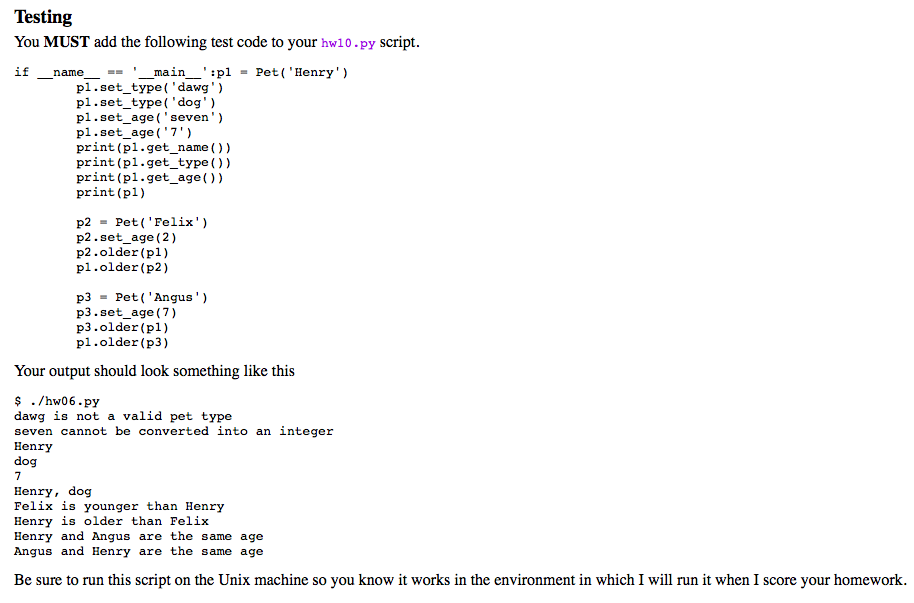Click the p1.set_type('dawg') code line
Viewport: 914px width, 603px height.
tap(142, 87)
